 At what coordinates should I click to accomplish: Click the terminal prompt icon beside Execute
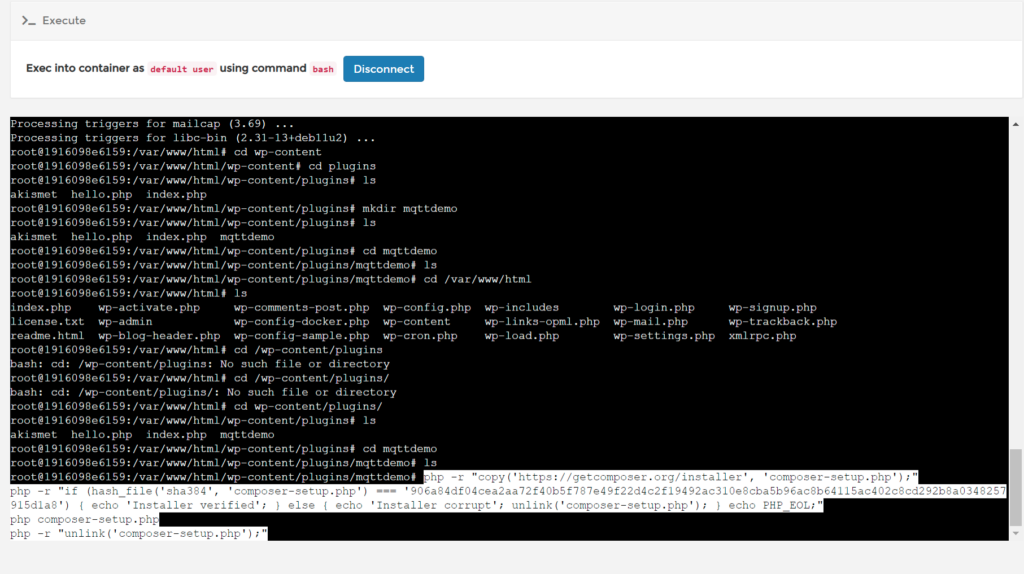[x=29, y=20]
